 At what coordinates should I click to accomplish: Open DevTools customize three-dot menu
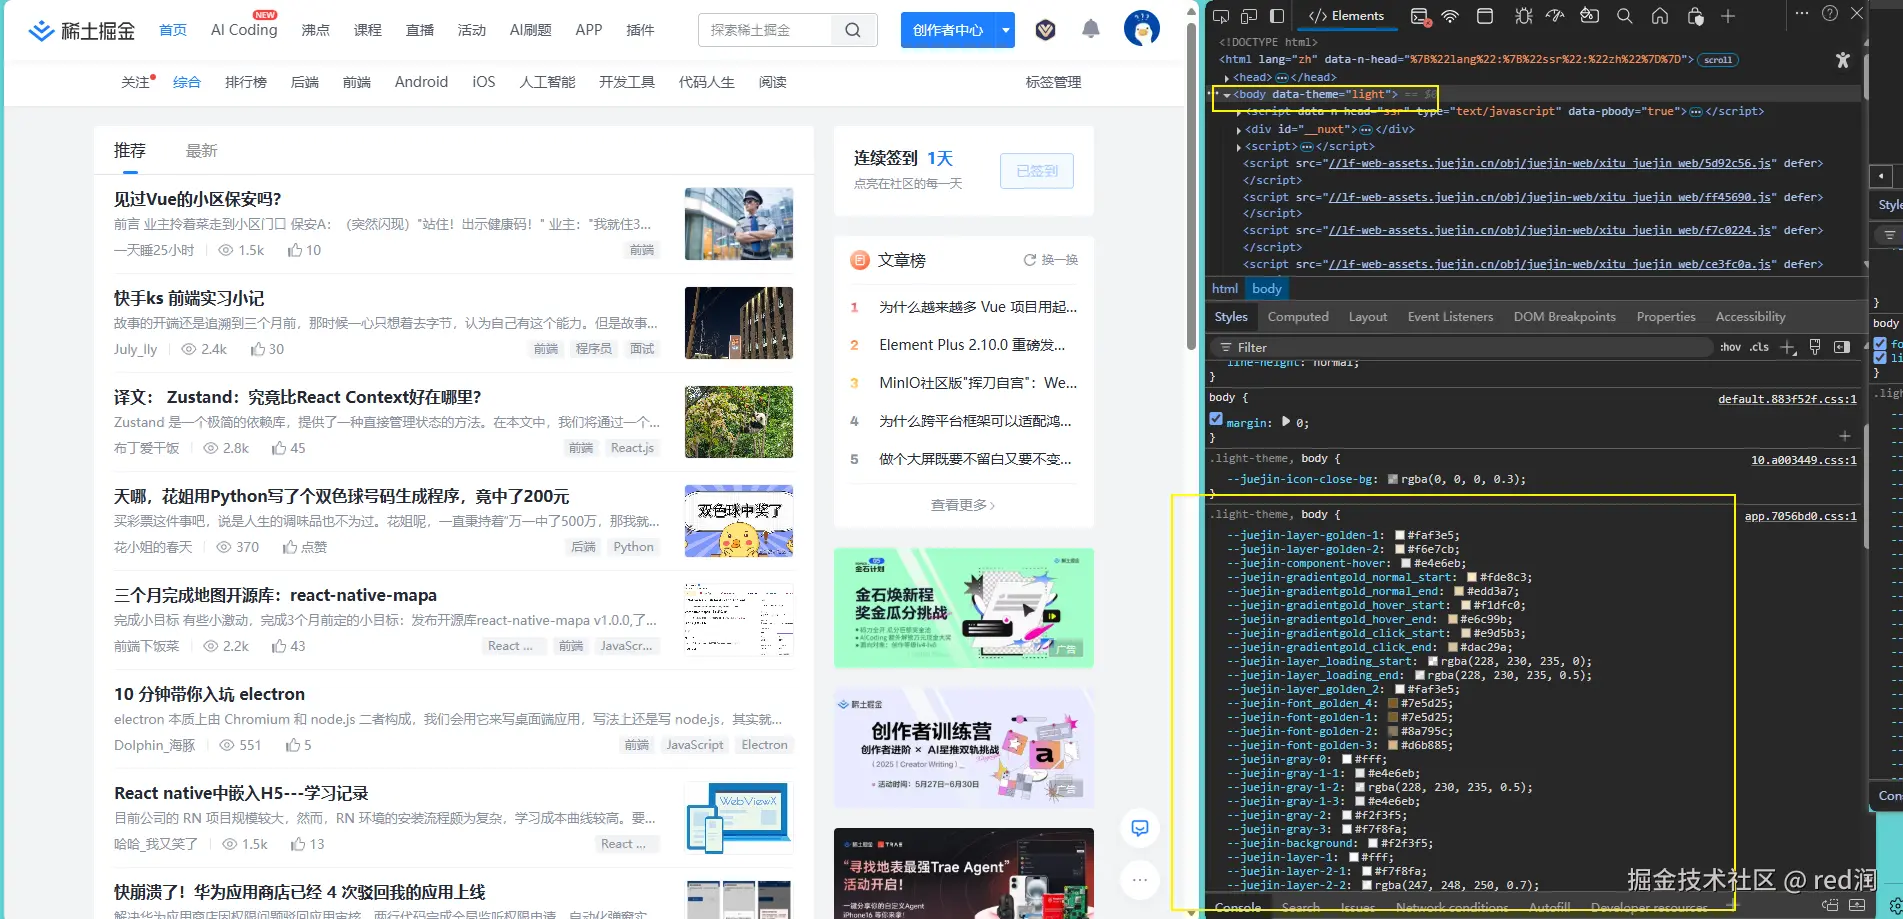tap(1802, 14)
